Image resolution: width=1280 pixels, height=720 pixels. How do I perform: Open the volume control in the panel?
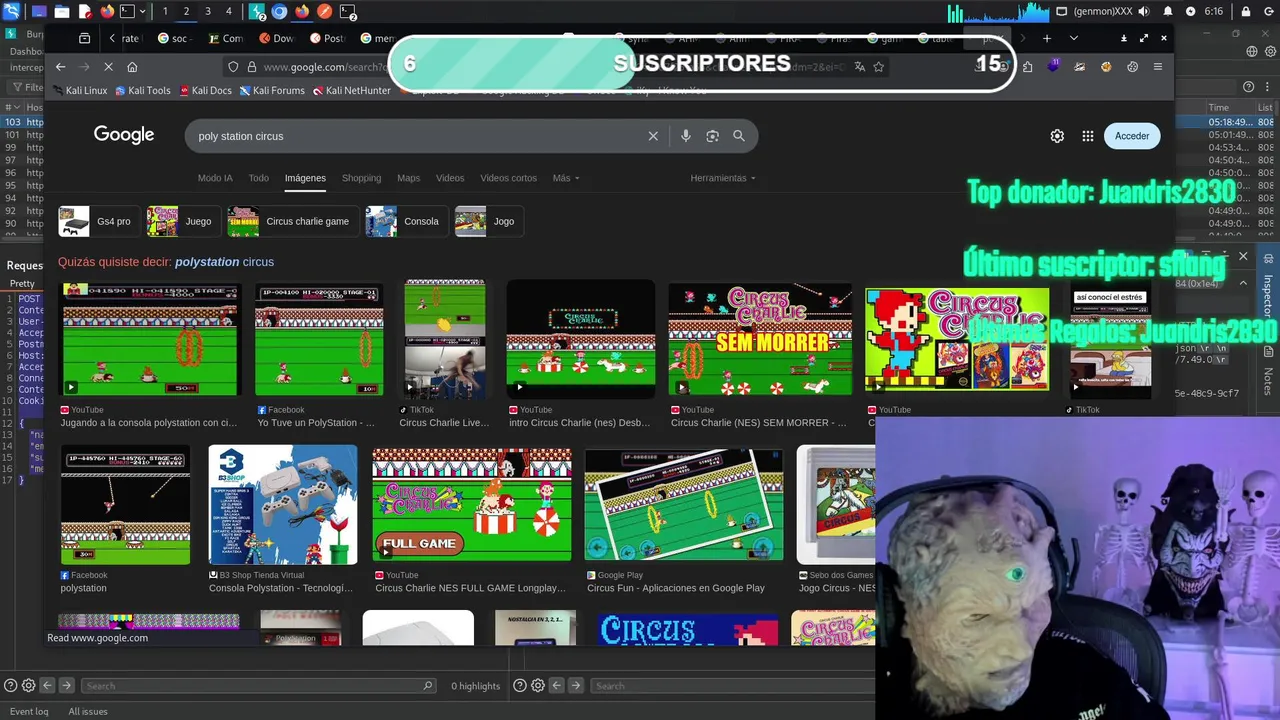click(1143, 12)
